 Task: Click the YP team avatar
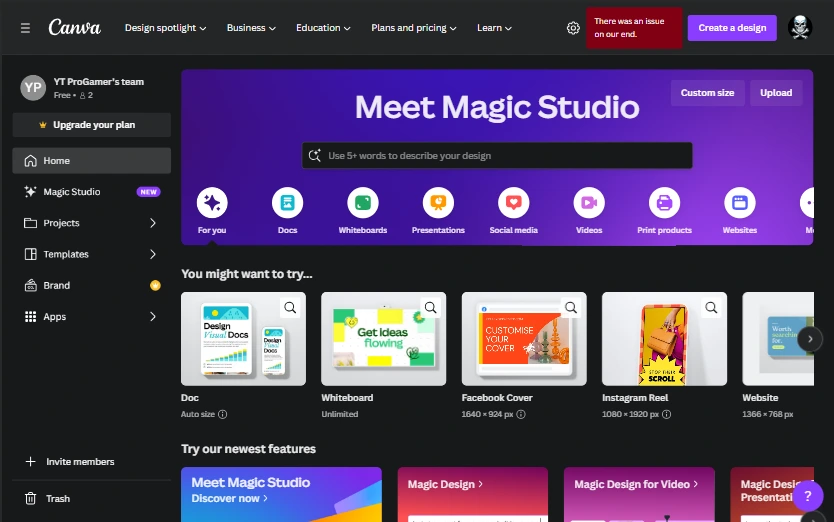click(x=33, y=88)
